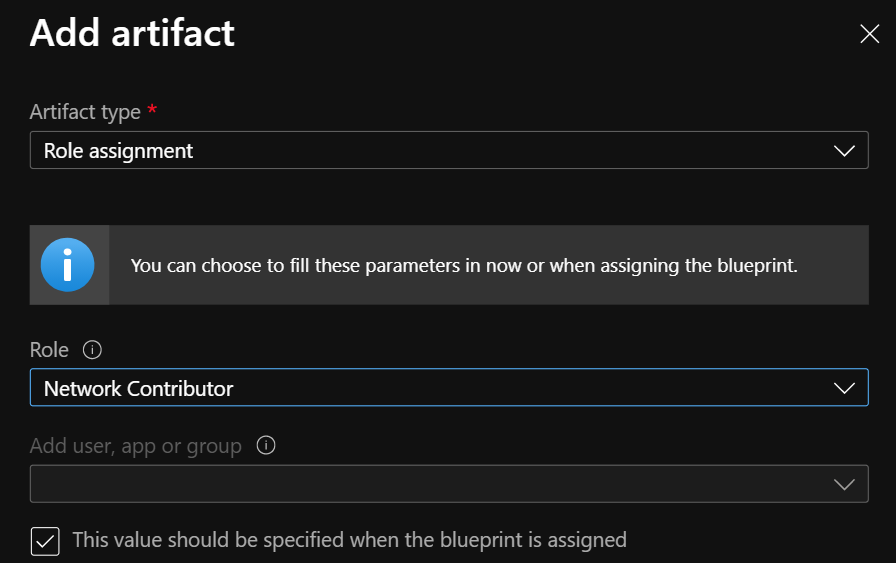This screenshot has height=563, width=896.
Task: Click the Add user, app or group label
Action: click(135, 446)
